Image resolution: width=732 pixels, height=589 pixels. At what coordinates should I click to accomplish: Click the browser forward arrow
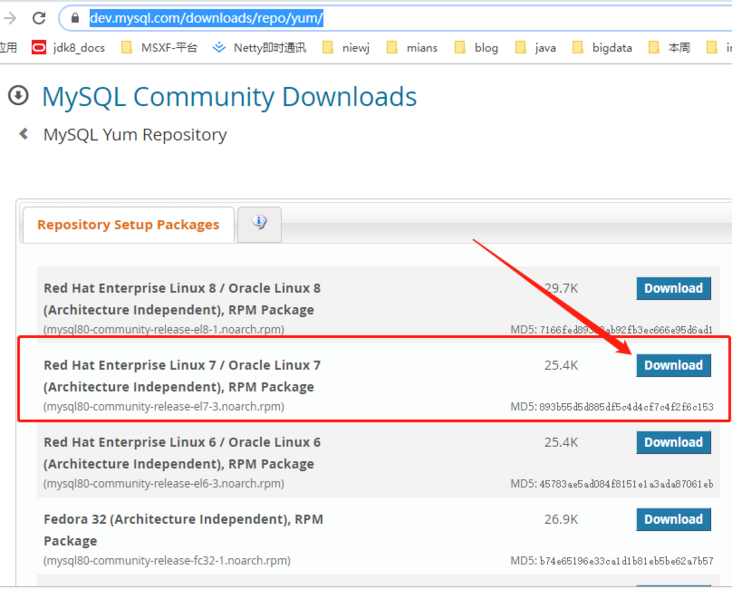(x=10, y=18)
